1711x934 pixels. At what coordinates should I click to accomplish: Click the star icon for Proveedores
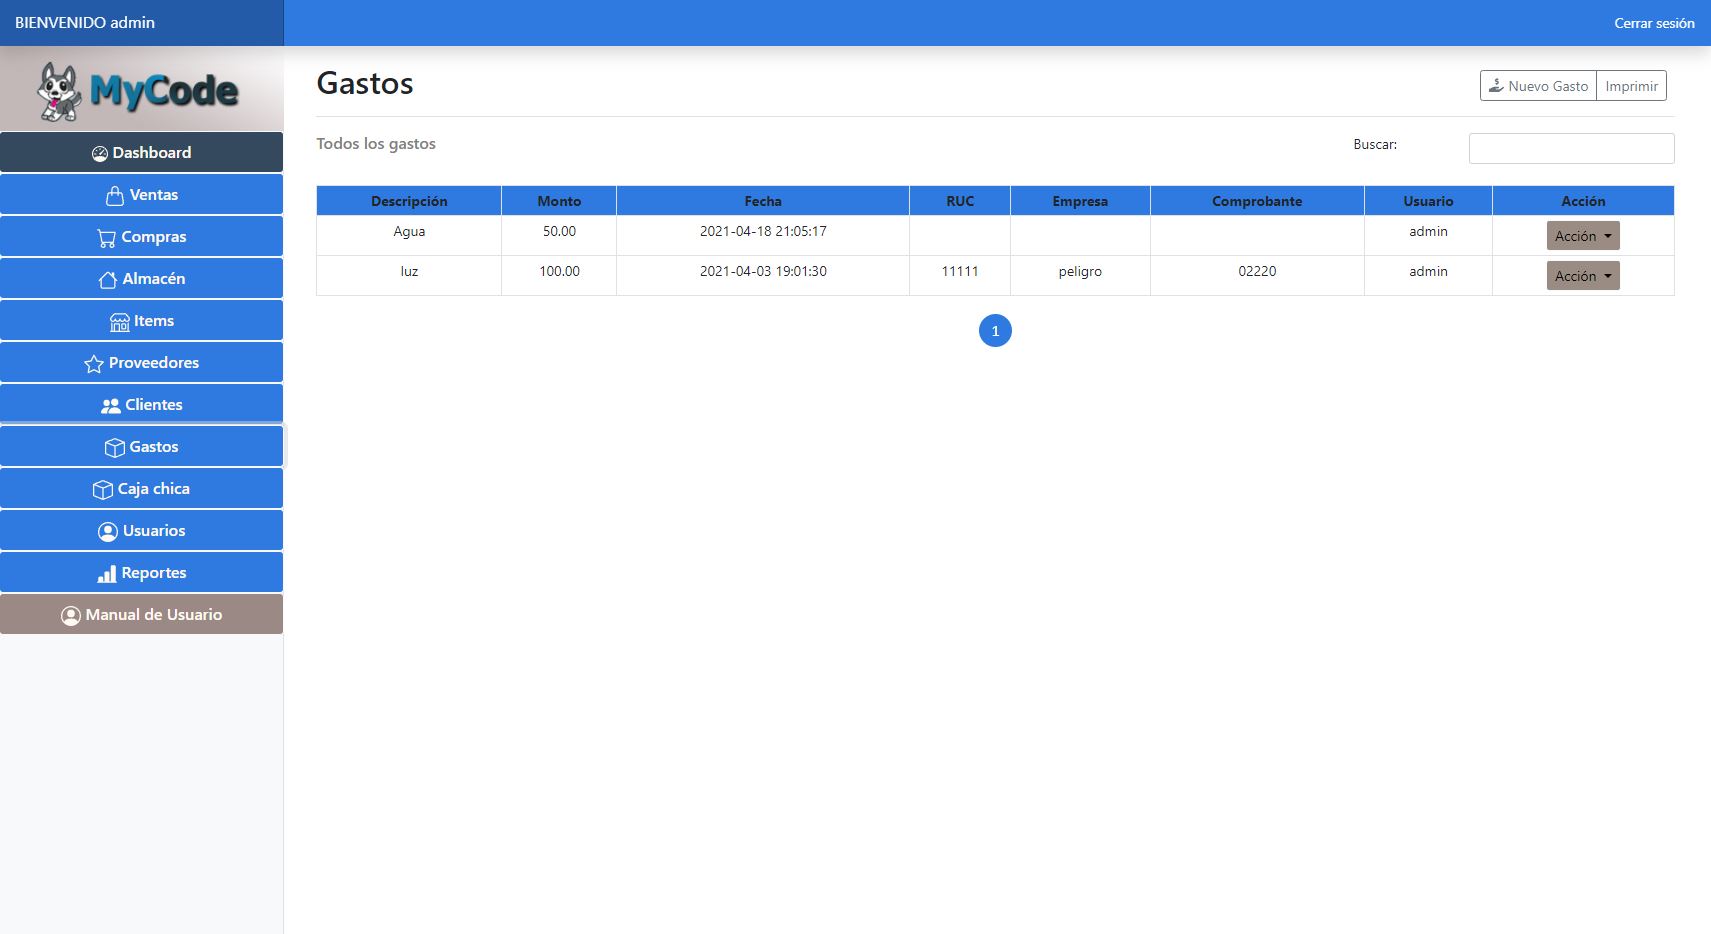(x=94, y=364)
